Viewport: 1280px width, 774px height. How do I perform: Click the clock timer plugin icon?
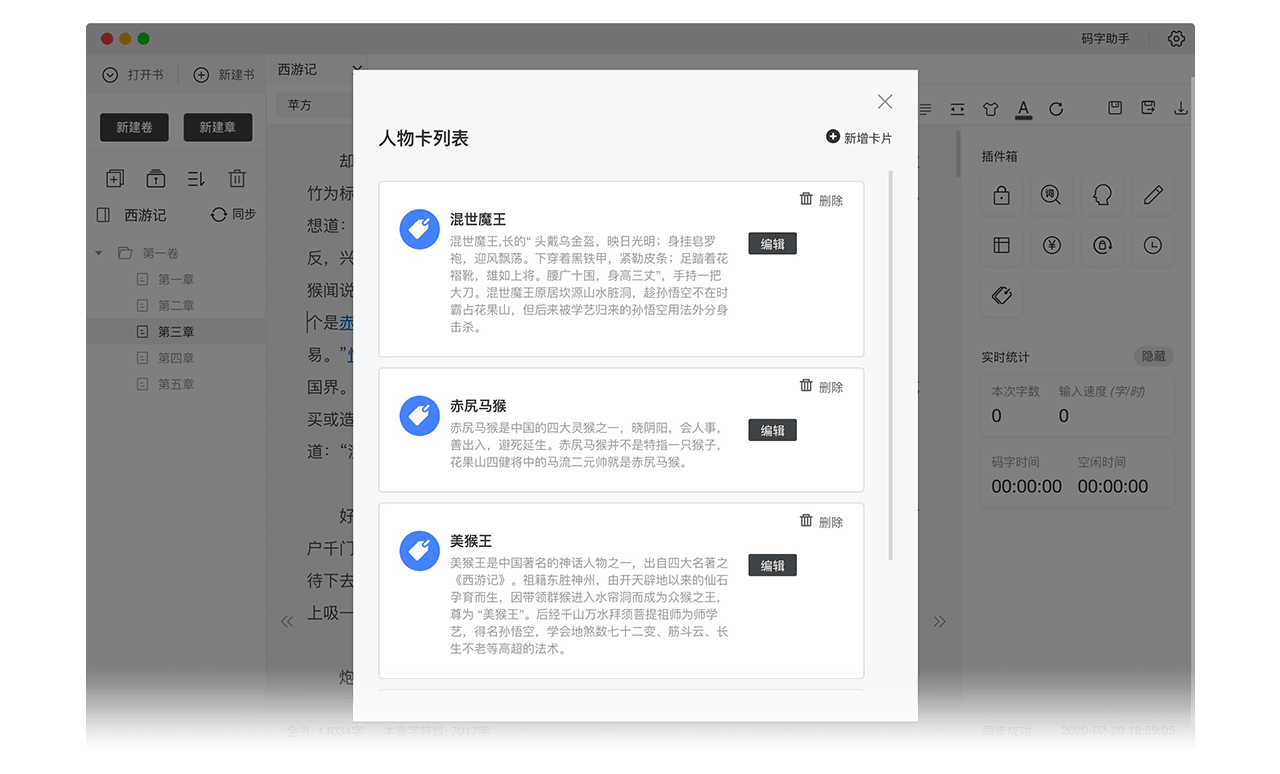click(1152, 246)
